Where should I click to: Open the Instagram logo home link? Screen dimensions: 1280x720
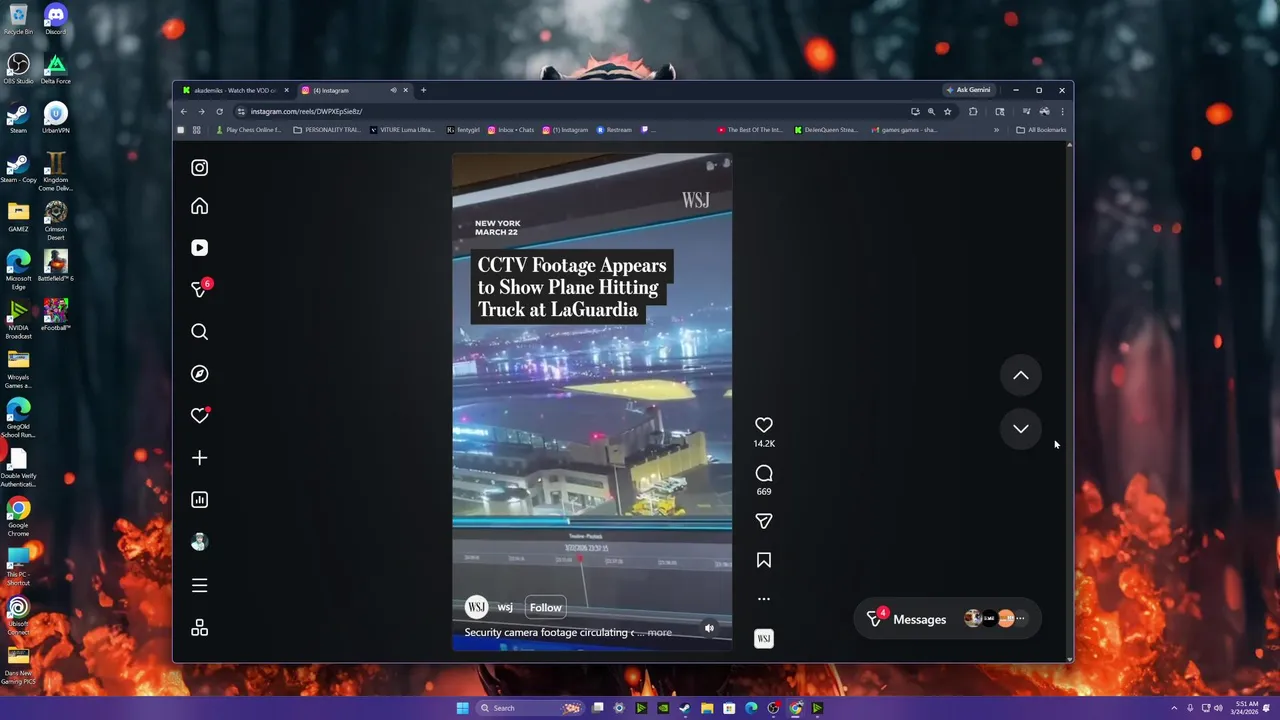200,168
